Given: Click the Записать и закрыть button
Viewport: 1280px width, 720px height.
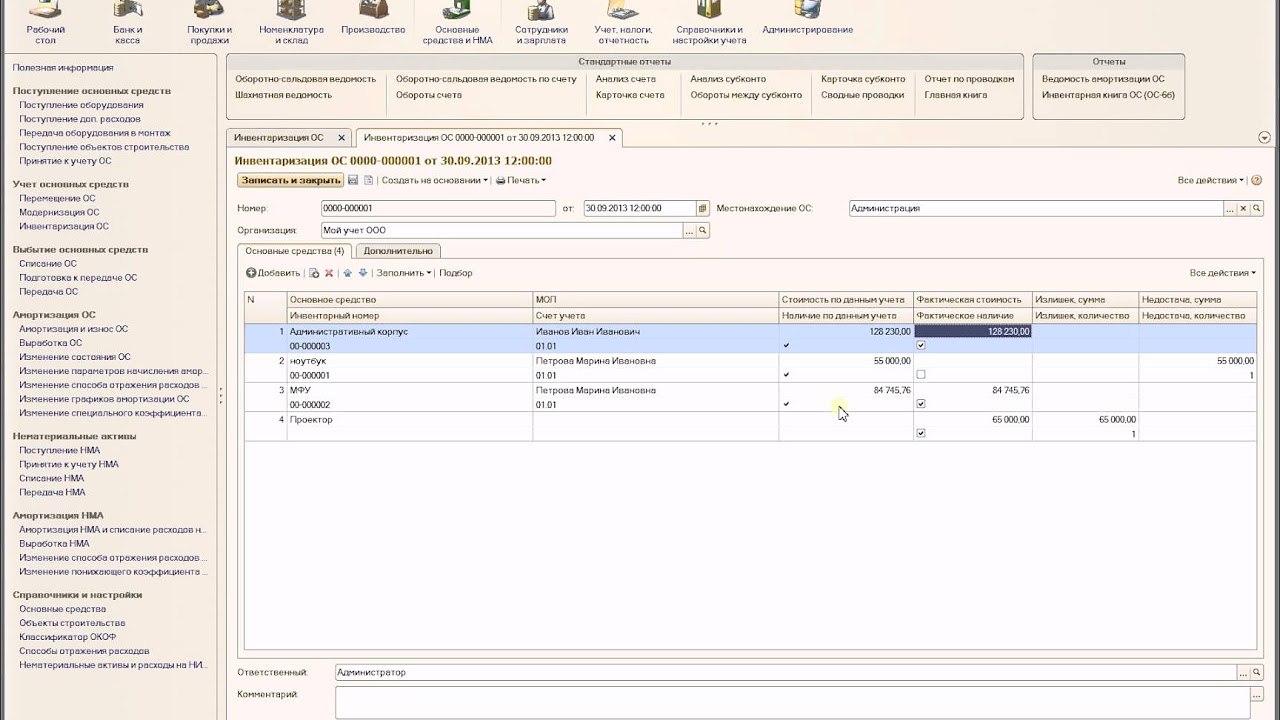Looking at the screenshot, I should [x=290, y=180].
